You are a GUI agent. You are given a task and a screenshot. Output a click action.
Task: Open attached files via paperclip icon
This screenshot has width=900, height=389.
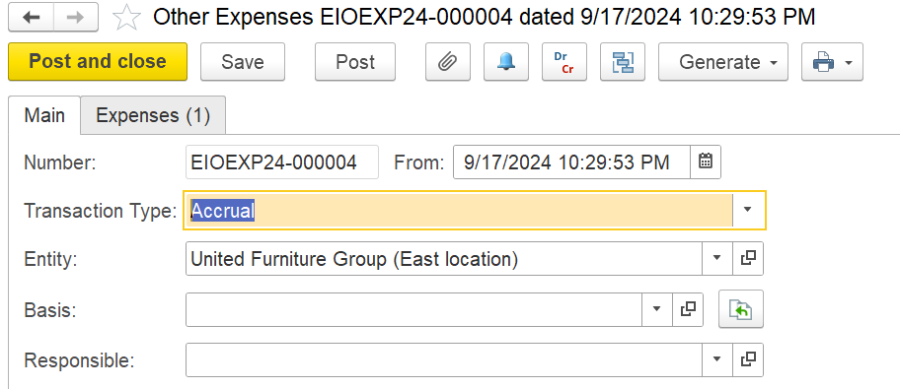pyautogui.click(x=448, y=61)
